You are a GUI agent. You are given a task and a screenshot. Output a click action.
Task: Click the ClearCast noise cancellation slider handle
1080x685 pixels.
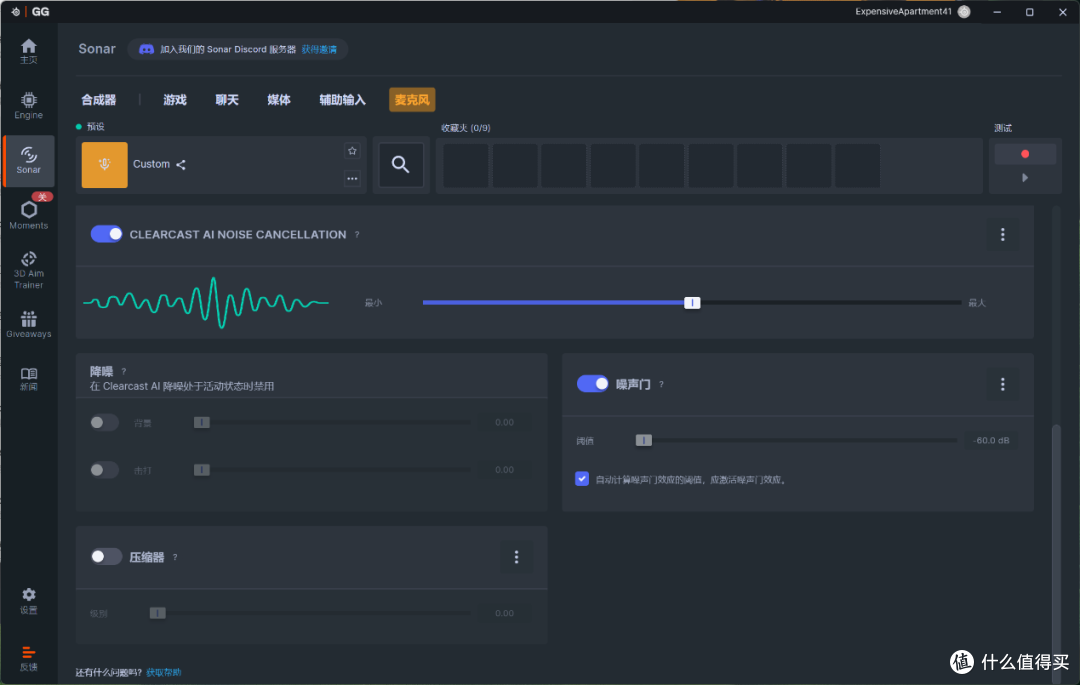pyautogui.click(x=692, y=303)
